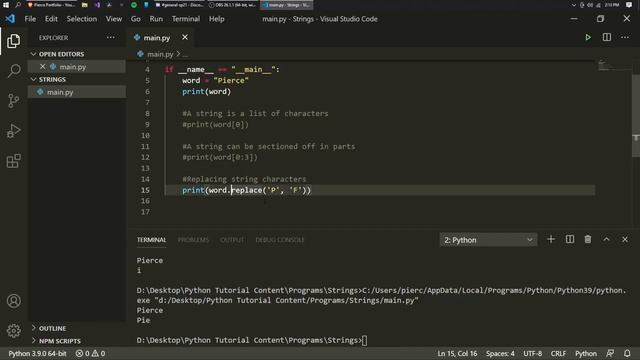This screenshot has height=360, width=640.
Task: Switch to the Debug Console tab
Action: tap(280, 240)
